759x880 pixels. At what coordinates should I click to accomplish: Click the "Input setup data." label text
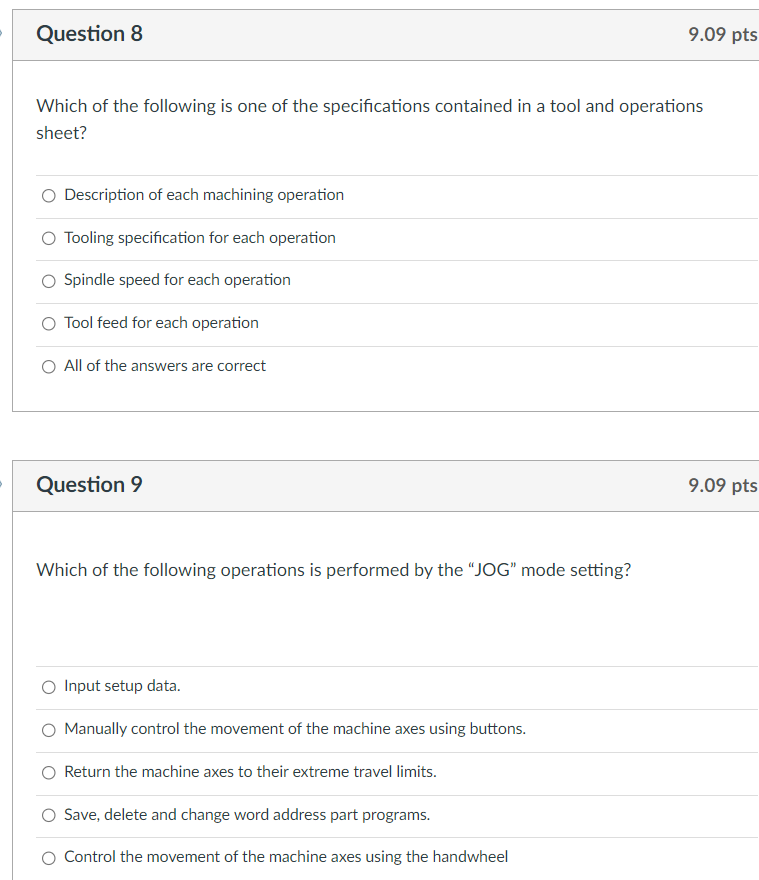click(x=122, y=686)
